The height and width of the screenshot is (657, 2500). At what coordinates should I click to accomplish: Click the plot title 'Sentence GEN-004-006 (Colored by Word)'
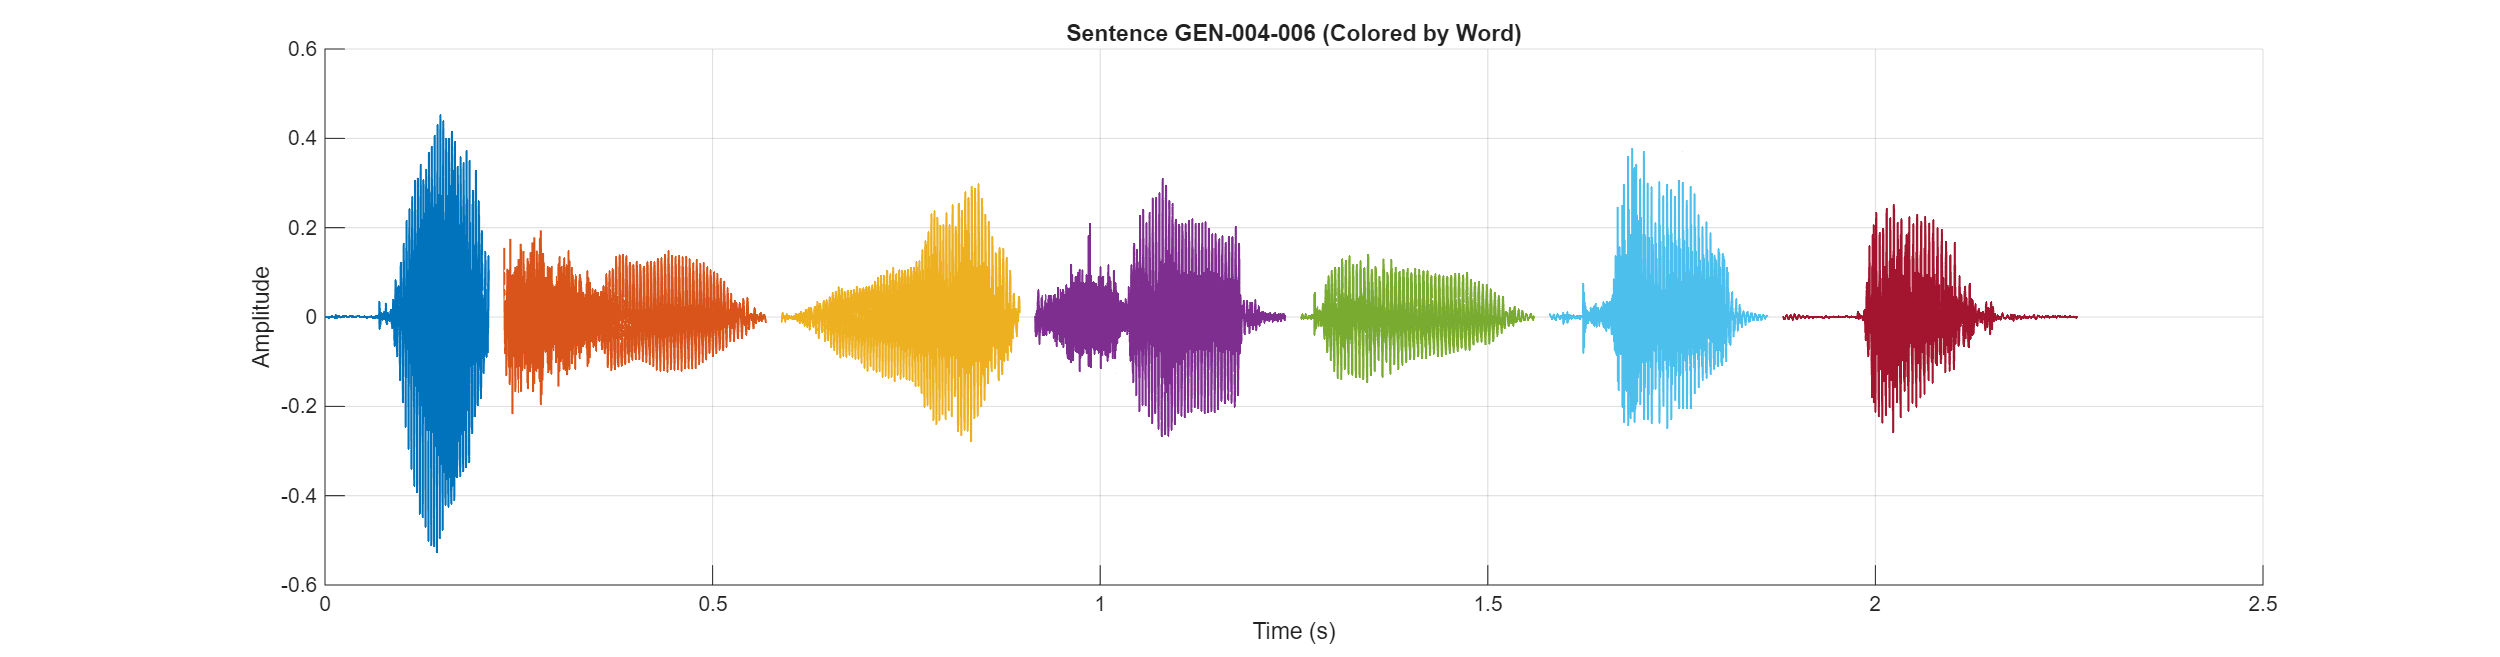[1293, 33]
